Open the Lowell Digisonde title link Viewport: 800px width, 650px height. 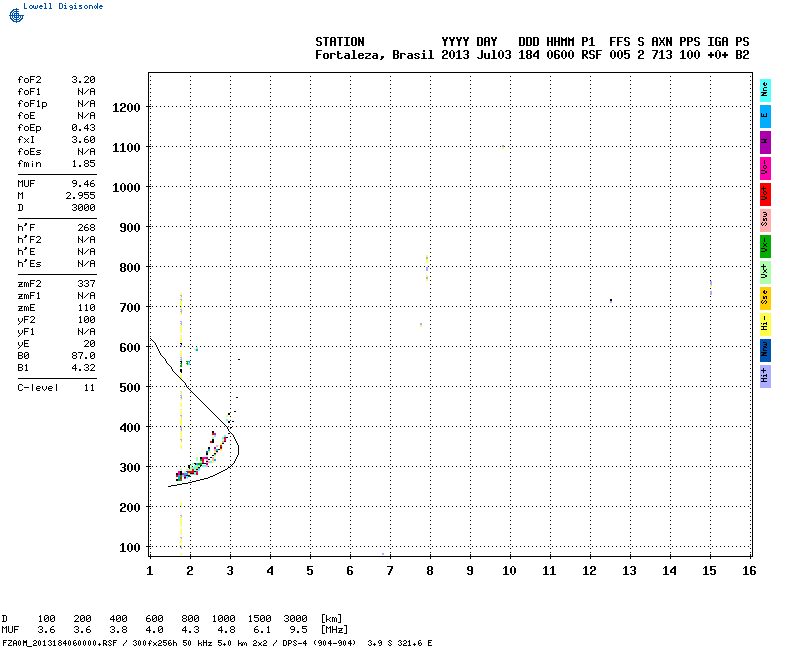point(63,6)
